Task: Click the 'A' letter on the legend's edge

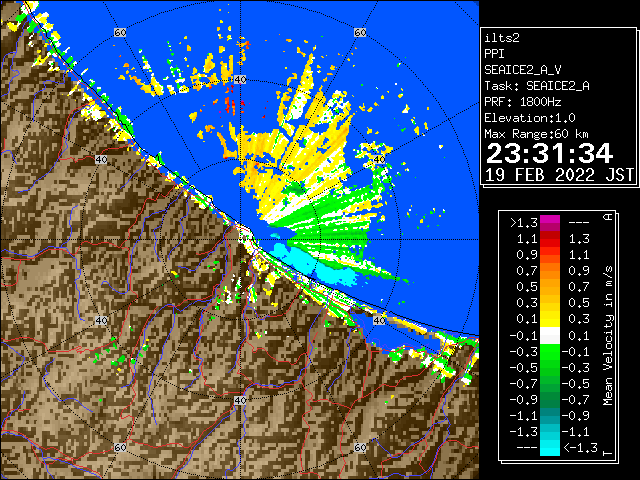Action: 608,217
